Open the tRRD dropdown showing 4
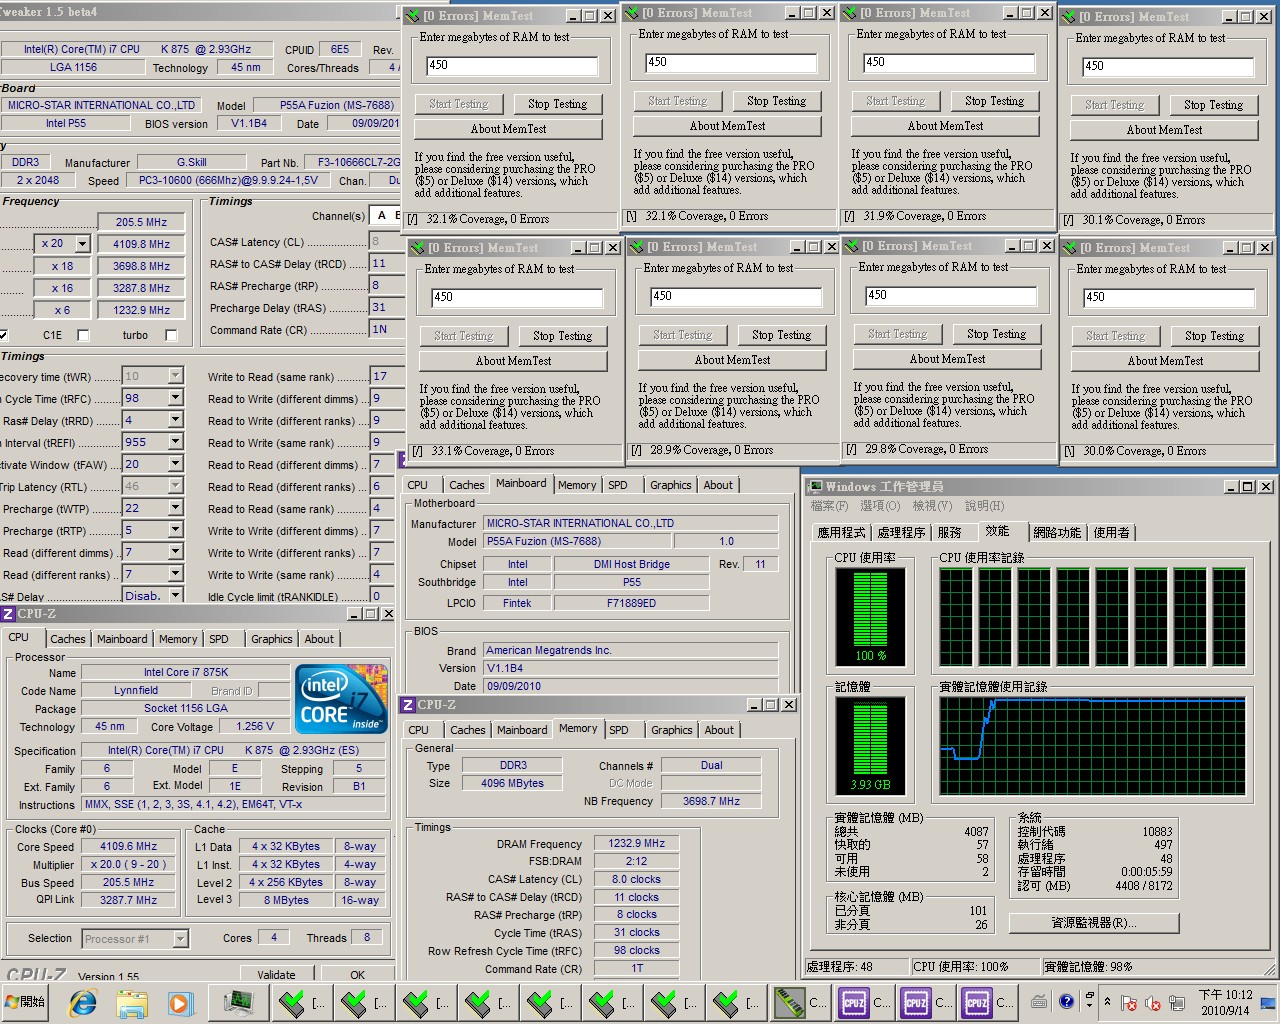Screen dimensions: 1280x1024 tap(175, 420)
